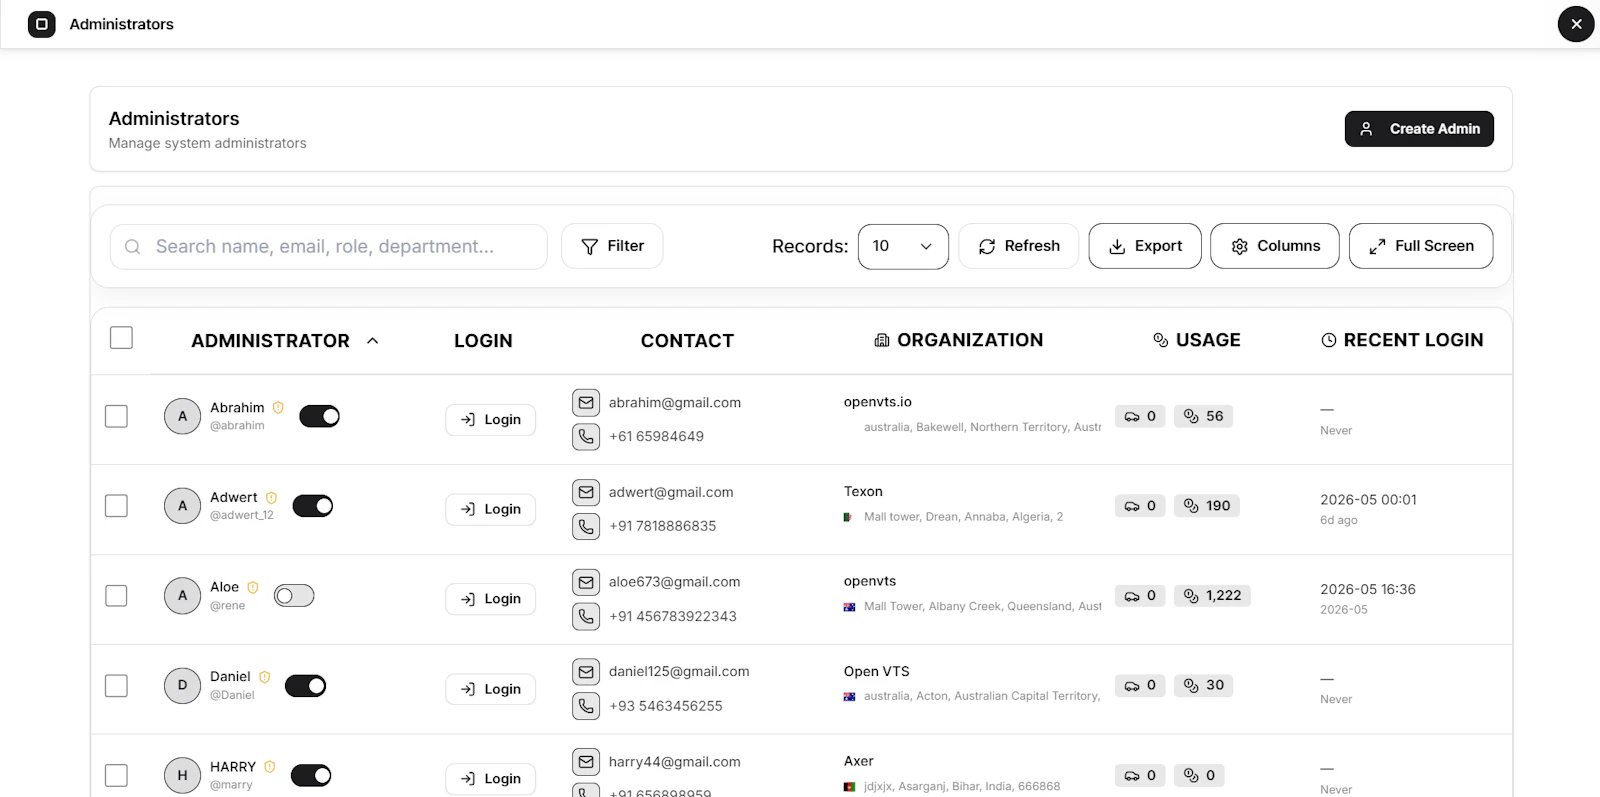The image size is (1600, 797).
Task: Click the openvts.io organization name
Action: [x=878, y=402]
